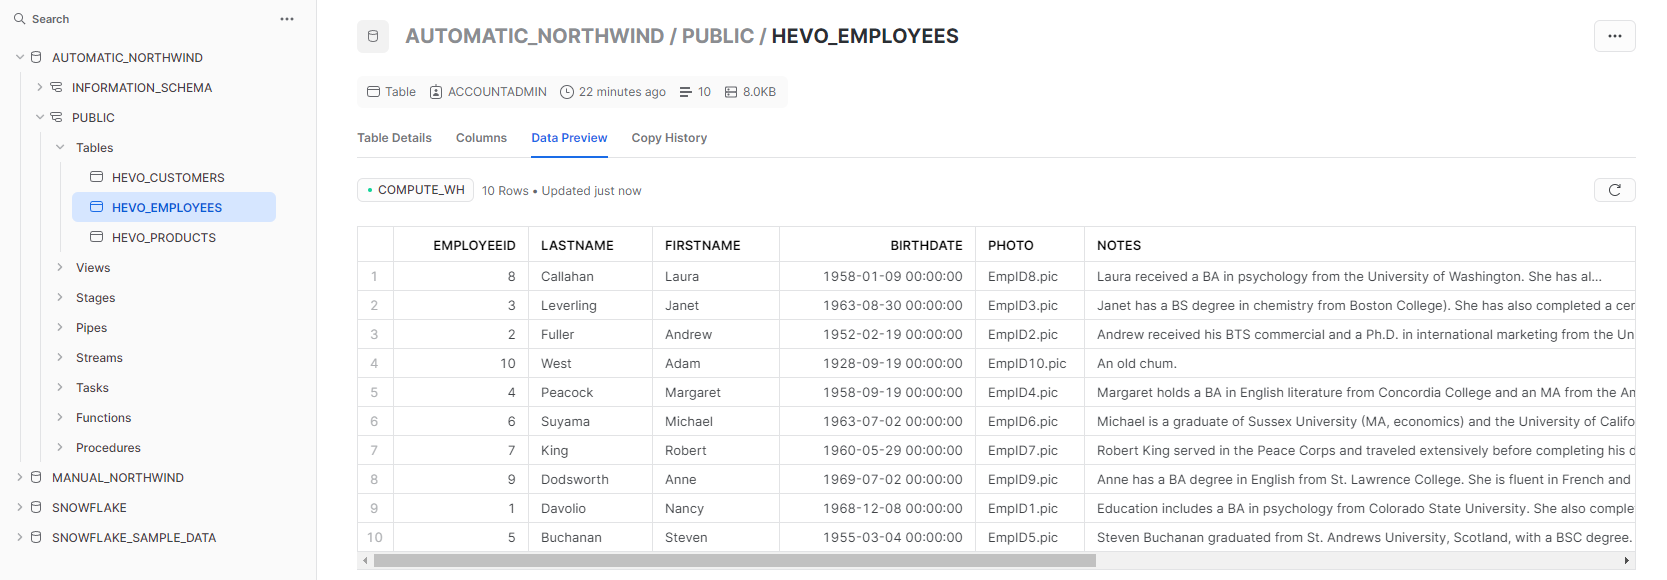This screenshot has height=580, width=1667.
Task: Open the sidebar three-dot options menu
Action: (287, 19)
